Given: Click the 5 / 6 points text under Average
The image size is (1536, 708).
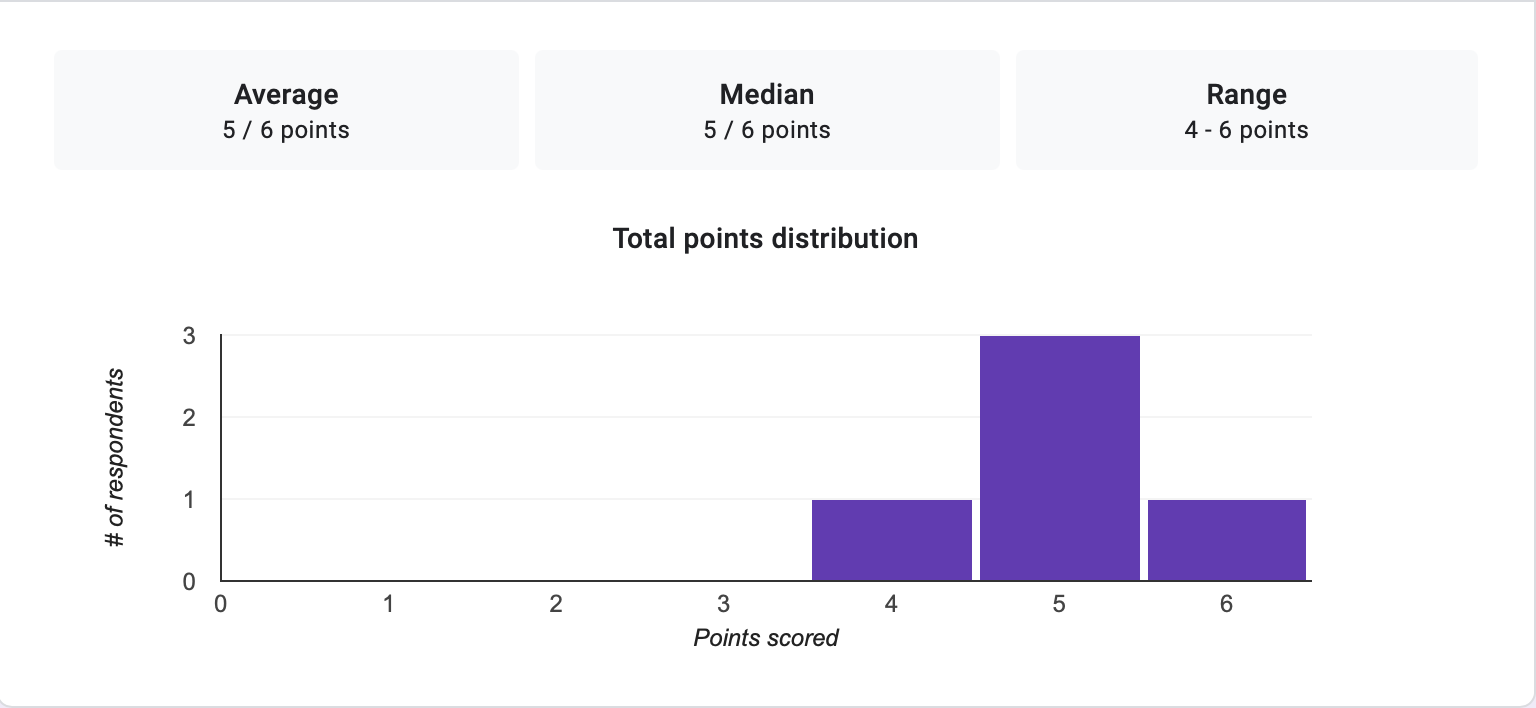Looking at the screenshot, I should coord(286,130).
